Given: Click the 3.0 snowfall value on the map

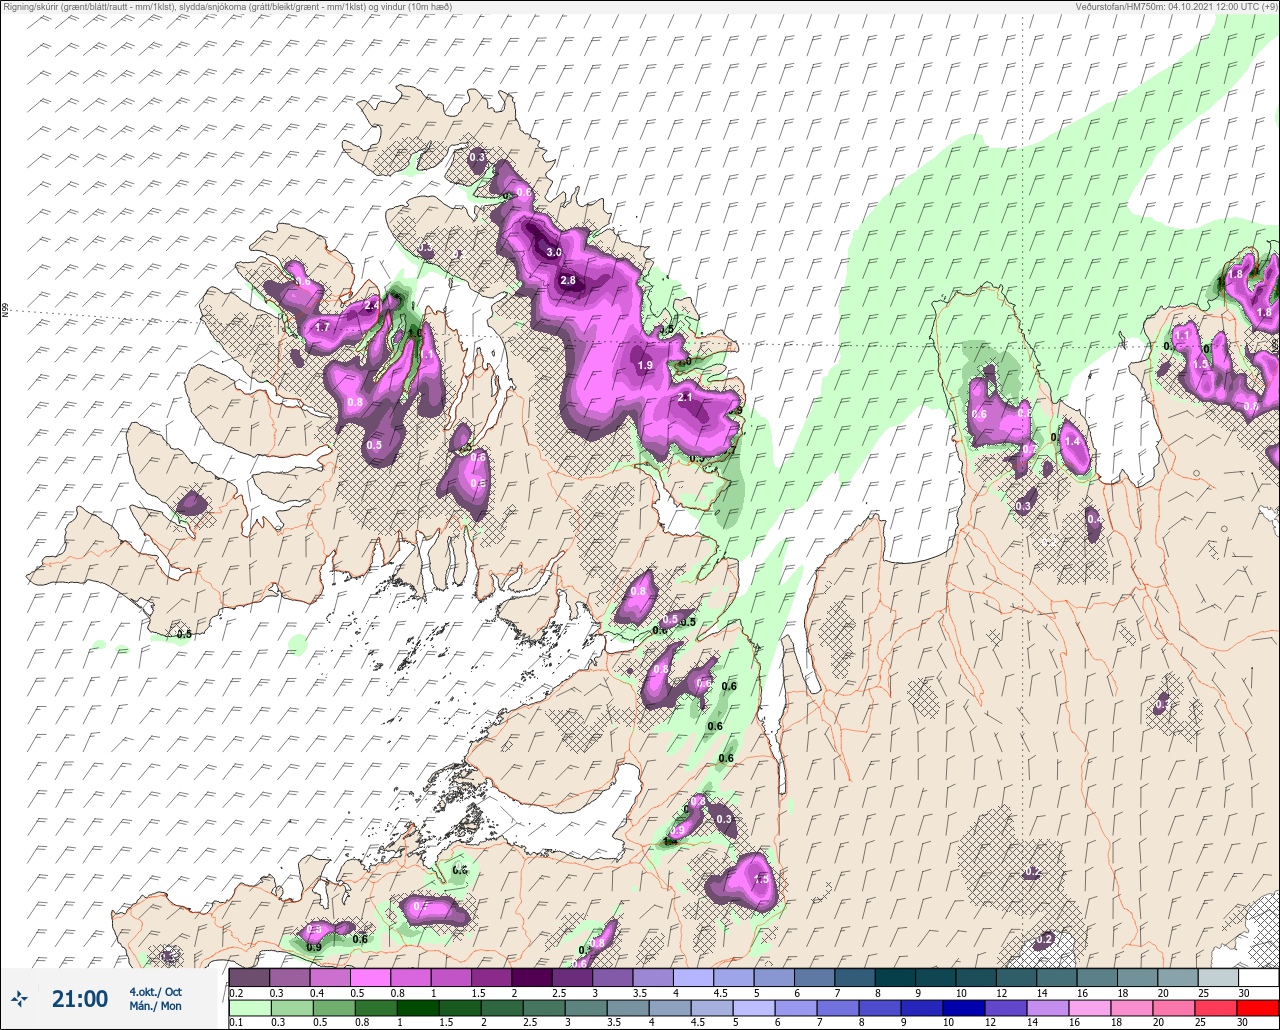Looking at the screenshot, I should coord(554,252).
